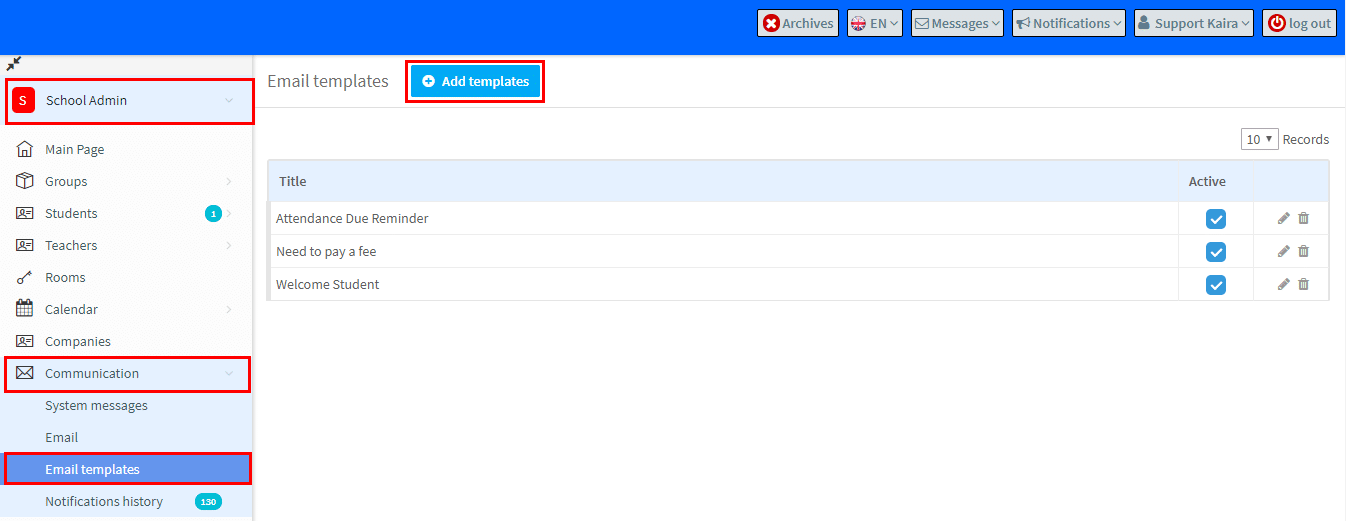Click the Groups box icon
Viewport: 1346px width, 521px height.
pyautogui.click(x=25, y=181)
